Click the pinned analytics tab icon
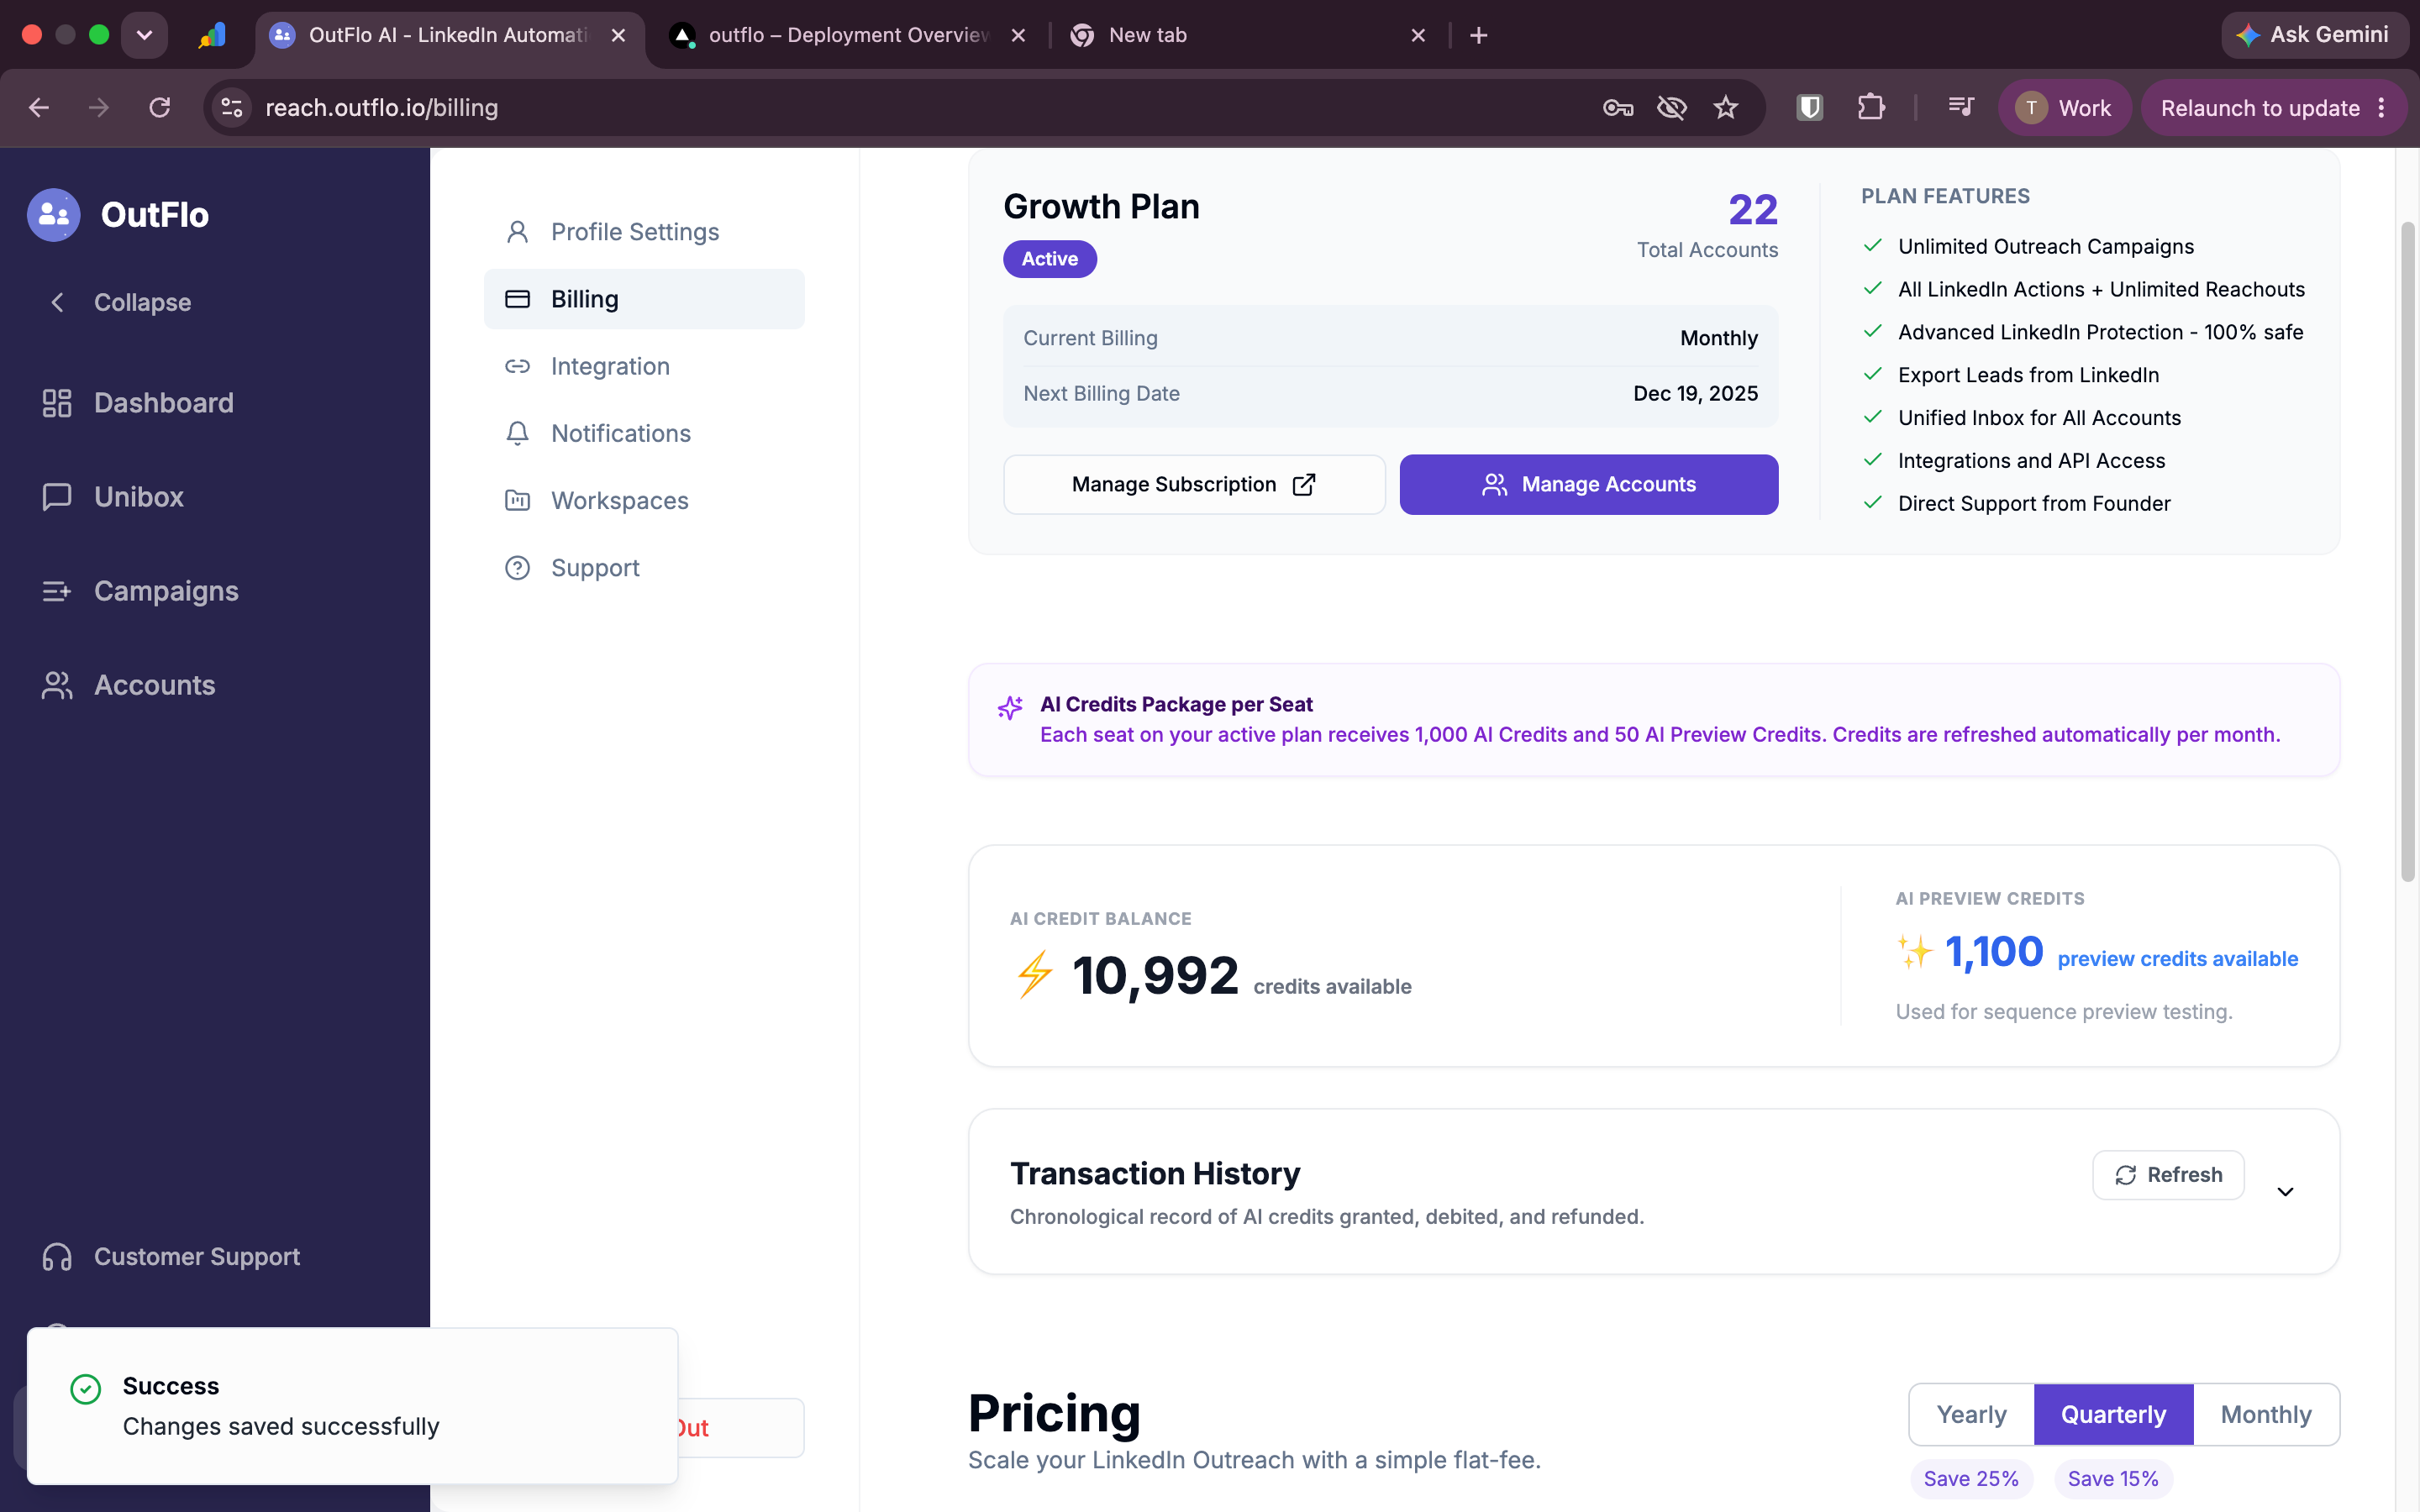 (x=212, y=35)
